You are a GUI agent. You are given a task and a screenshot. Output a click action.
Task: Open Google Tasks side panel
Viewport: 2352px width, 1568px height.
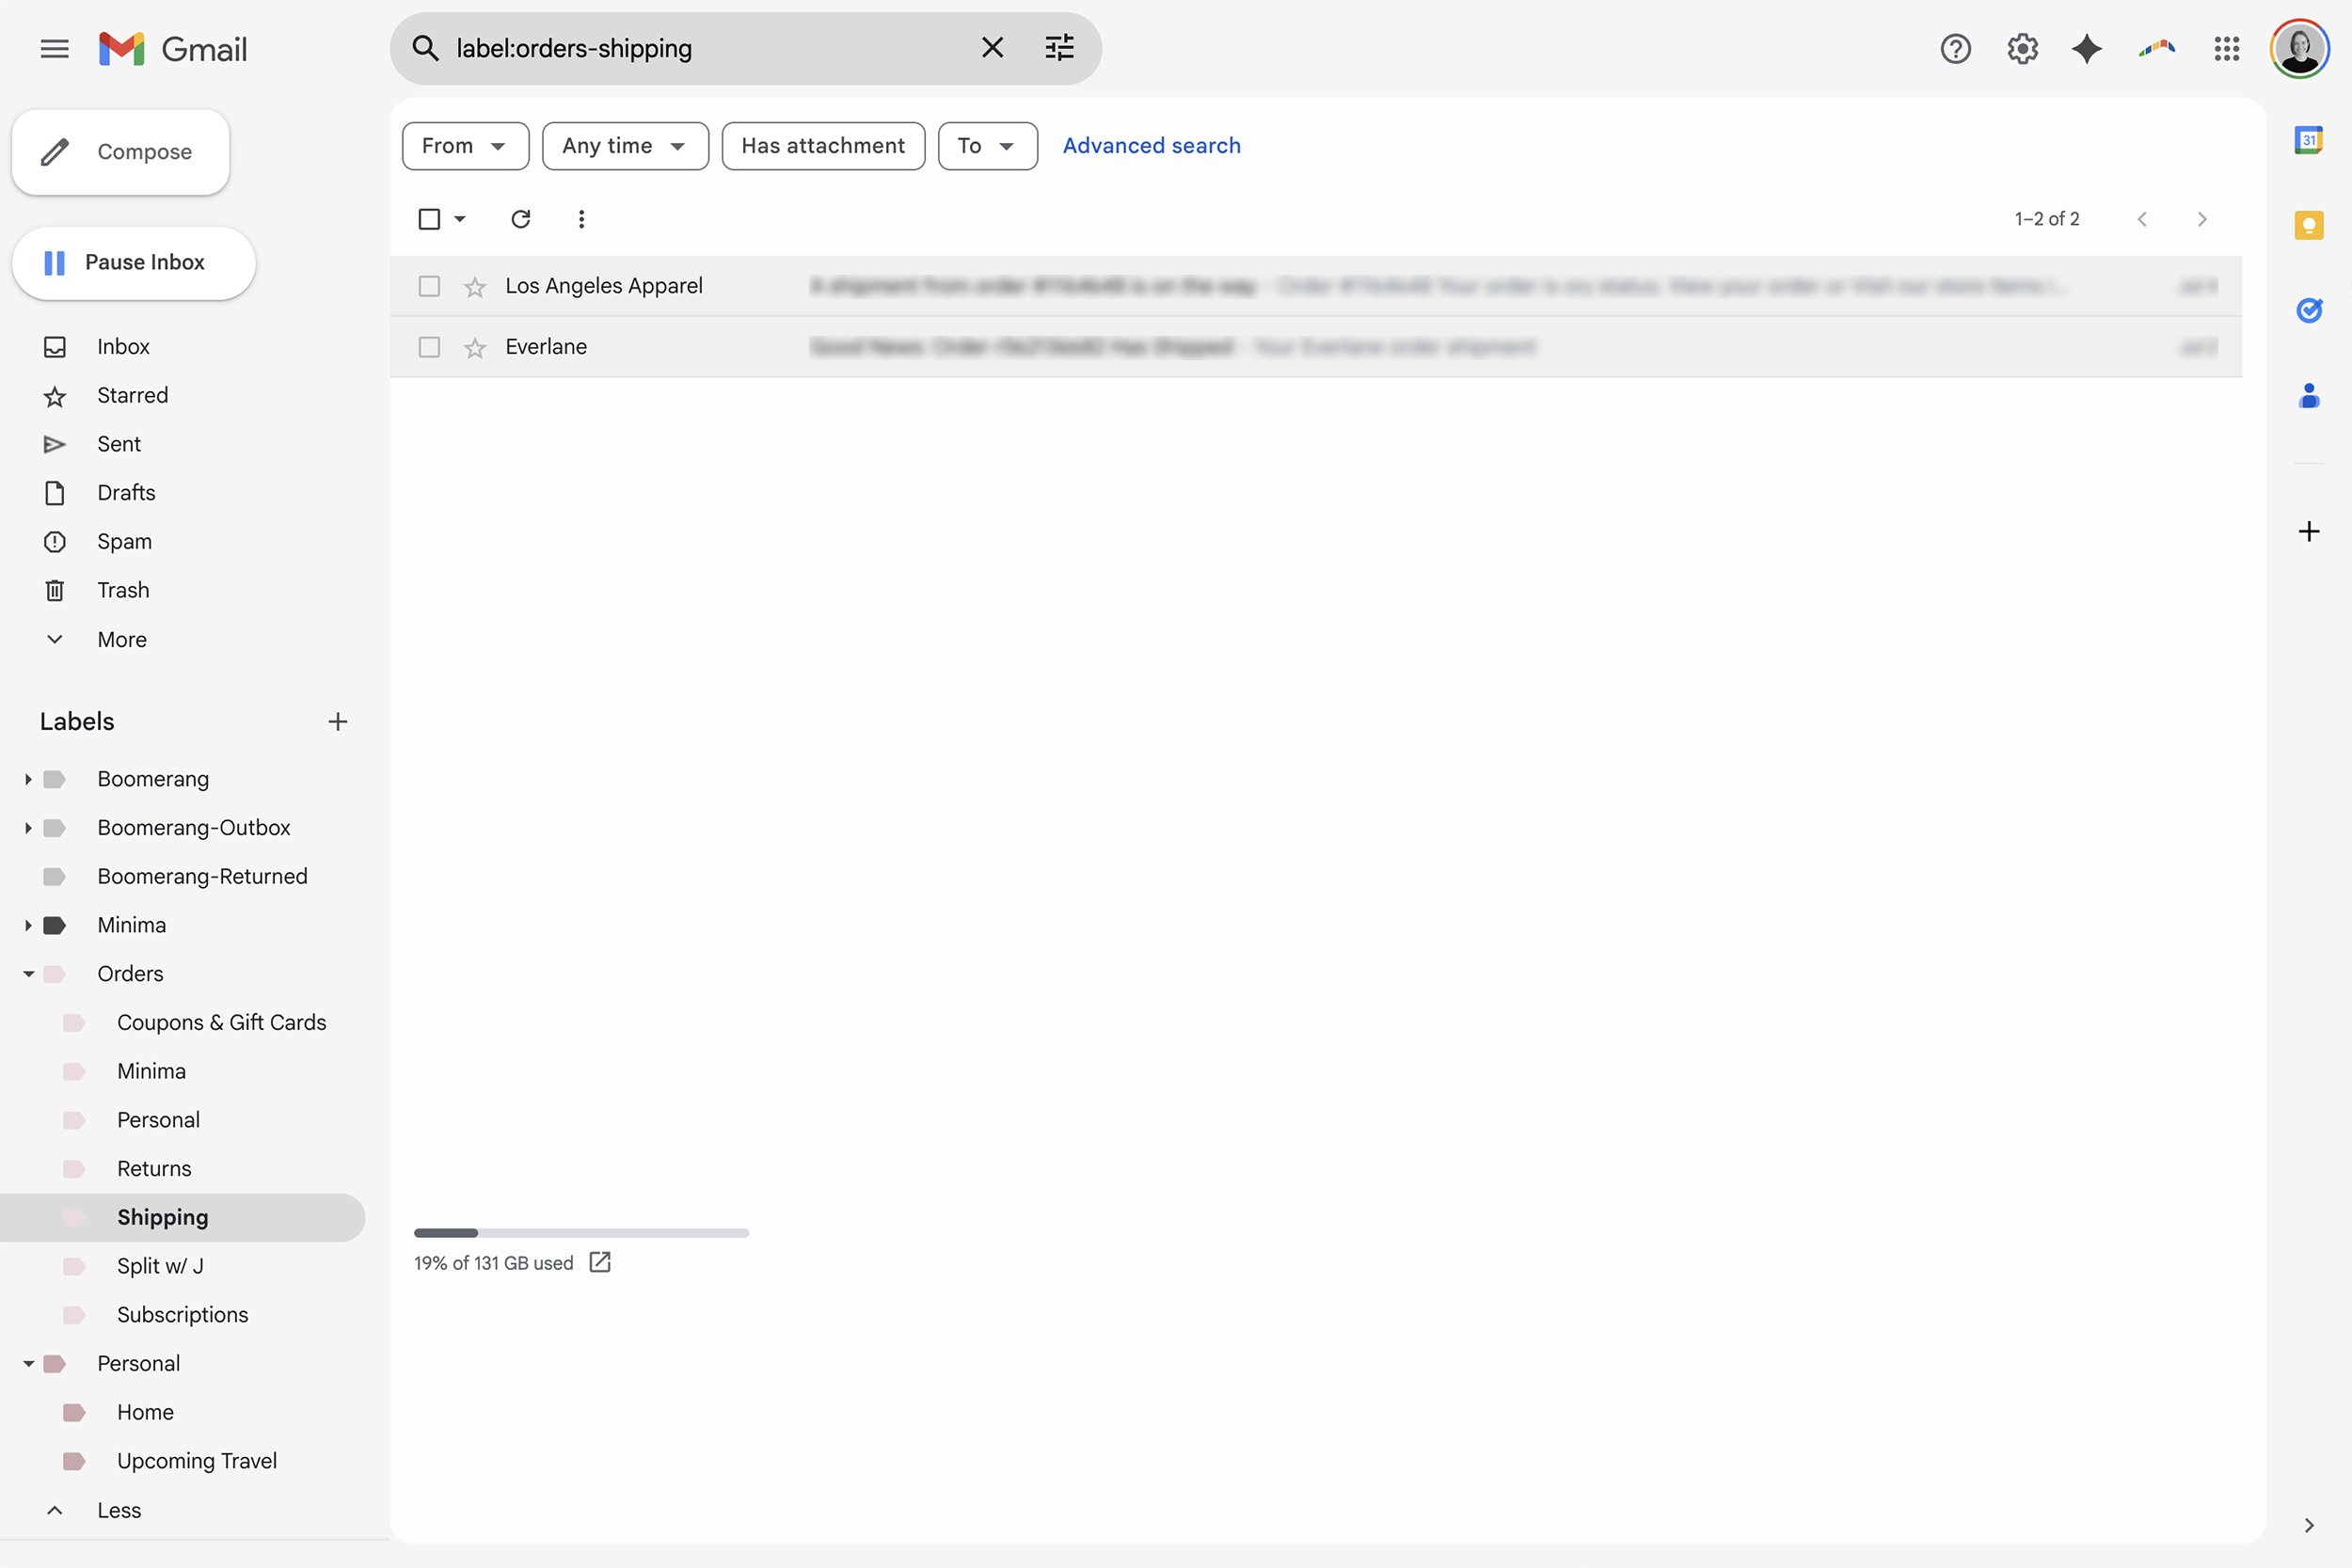click(x=2308, y=311)
